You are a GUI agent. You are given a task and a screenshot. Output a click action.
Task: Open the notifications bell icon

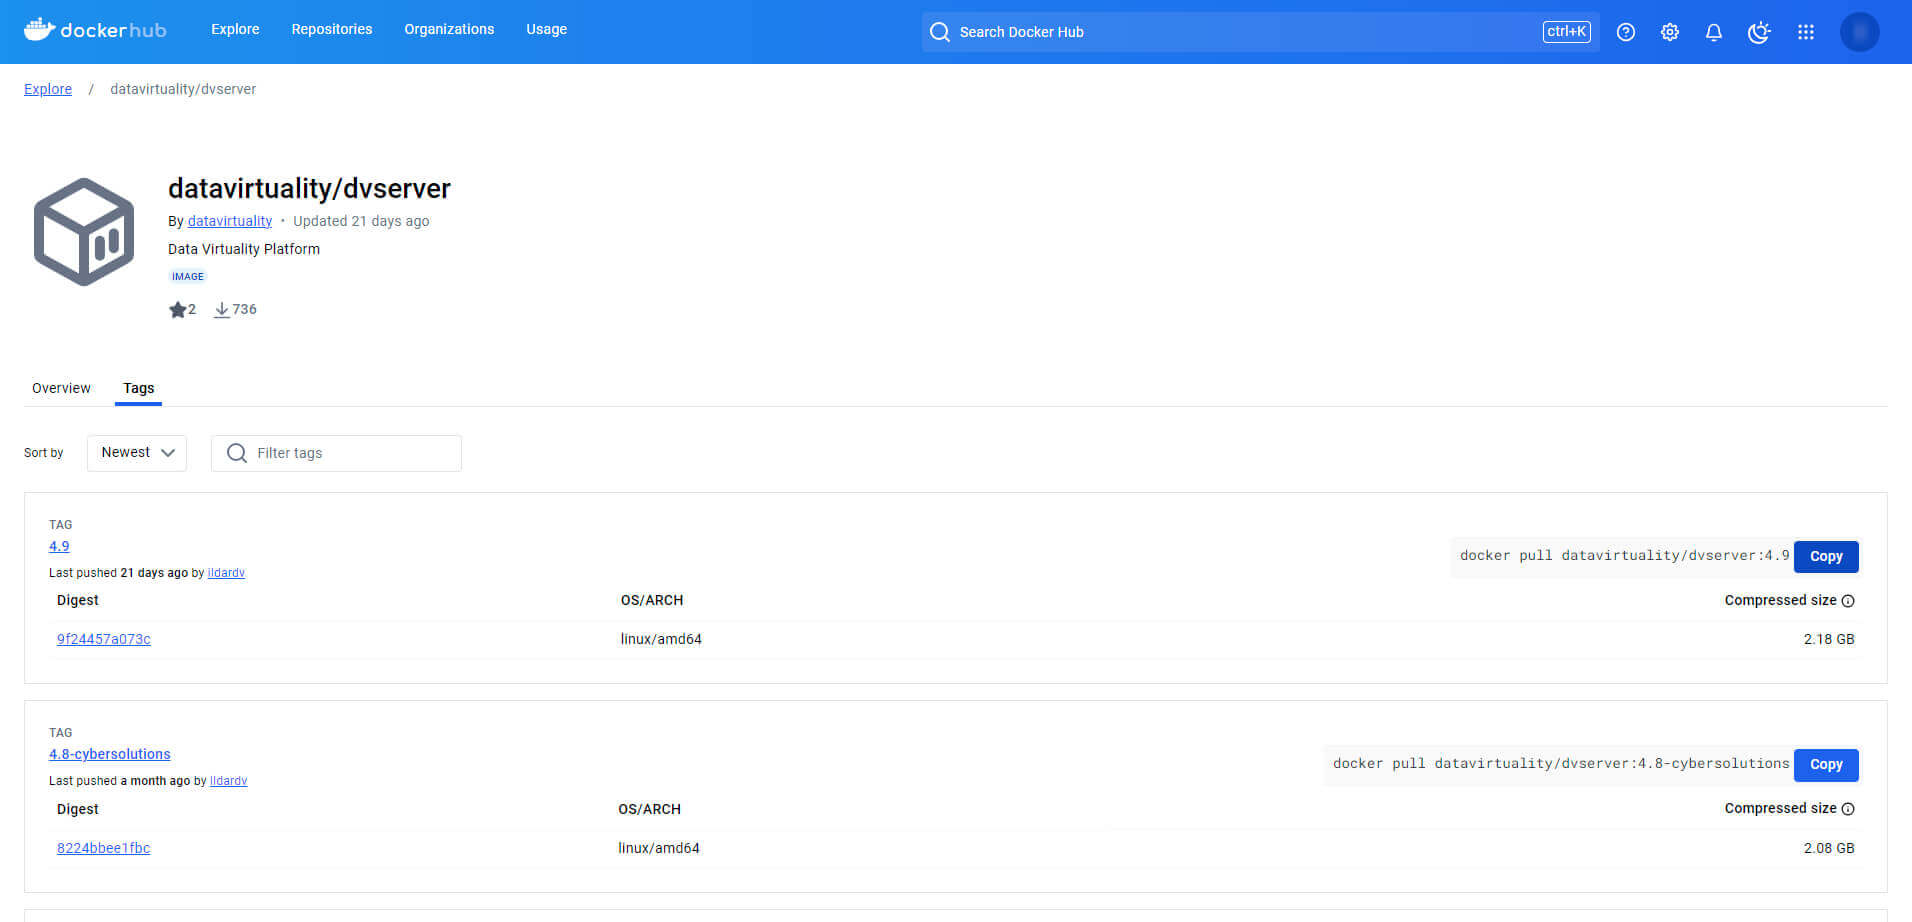pos(1714,32)
